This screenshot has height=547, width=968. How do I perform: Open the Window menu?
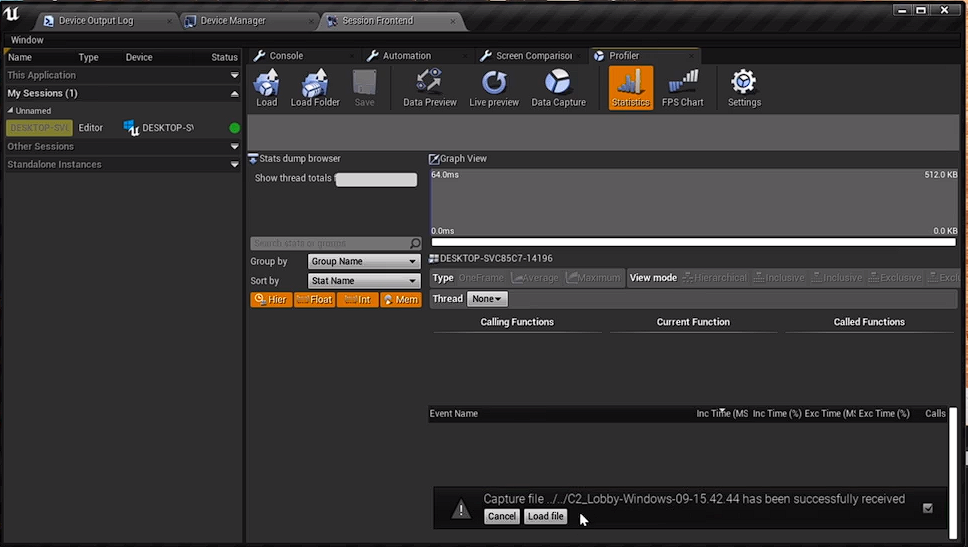pos(27,40)
